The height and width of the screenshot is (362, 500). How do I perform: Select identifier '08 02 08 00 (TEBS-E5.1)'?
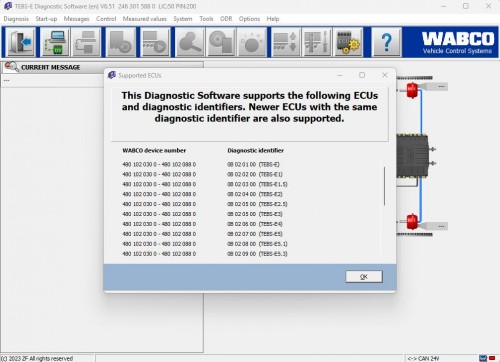257,244
